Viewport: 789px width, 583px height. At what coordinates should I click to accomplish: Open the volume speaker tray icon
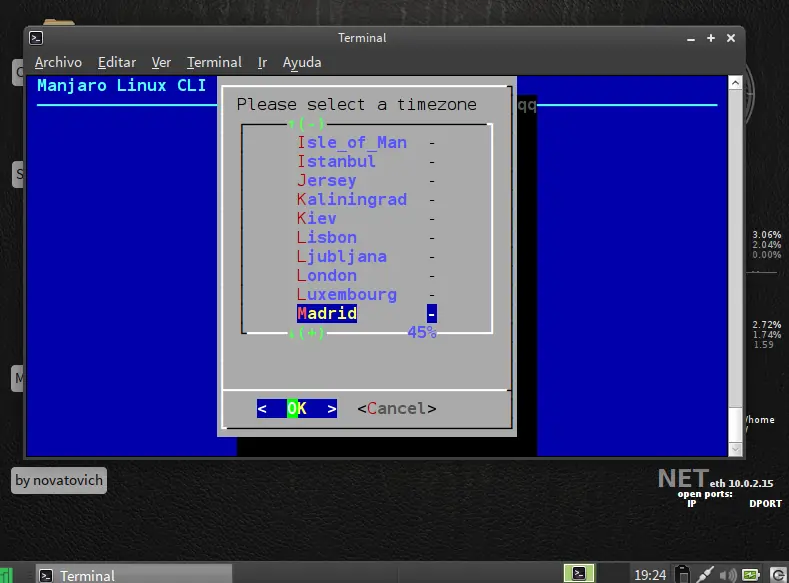(x=728, y=575)
